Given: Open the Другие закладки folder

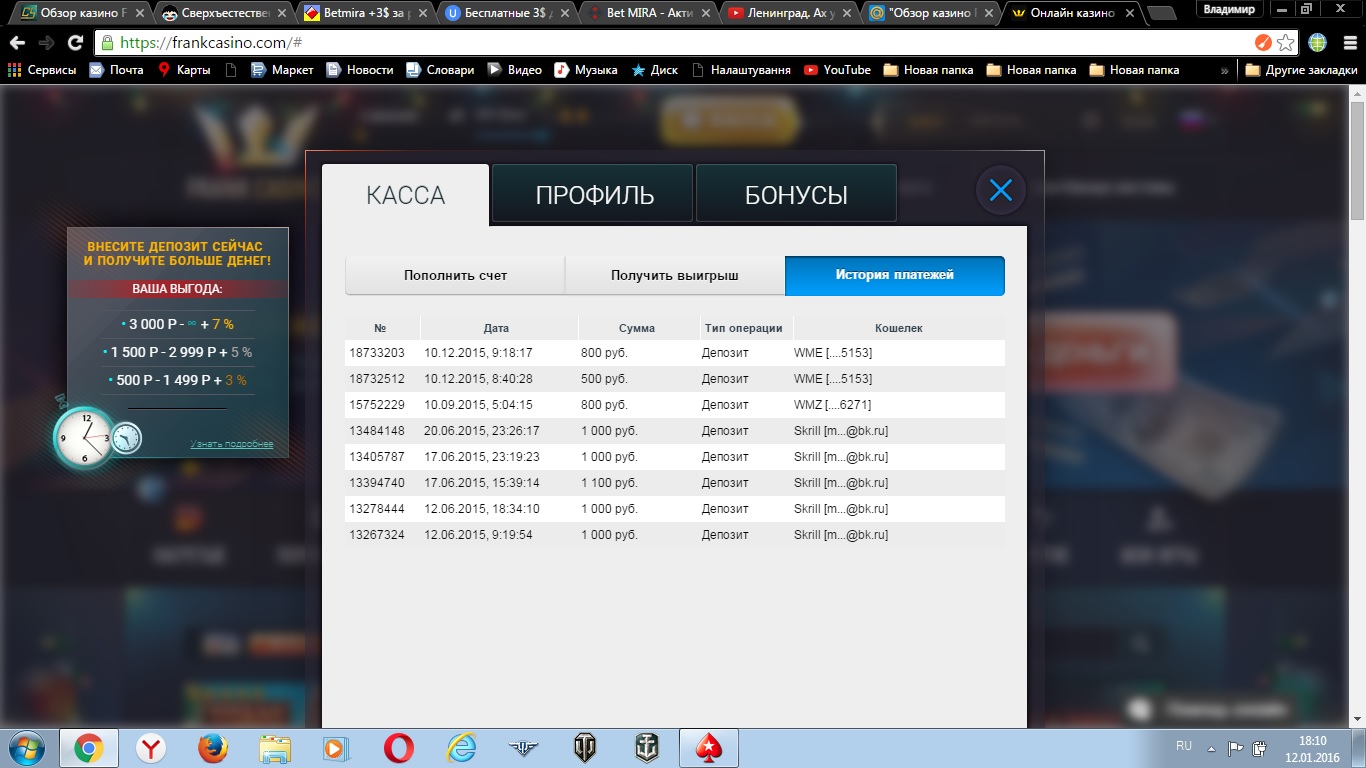Looking at the screenshot, I should [x=1300, y=70].
